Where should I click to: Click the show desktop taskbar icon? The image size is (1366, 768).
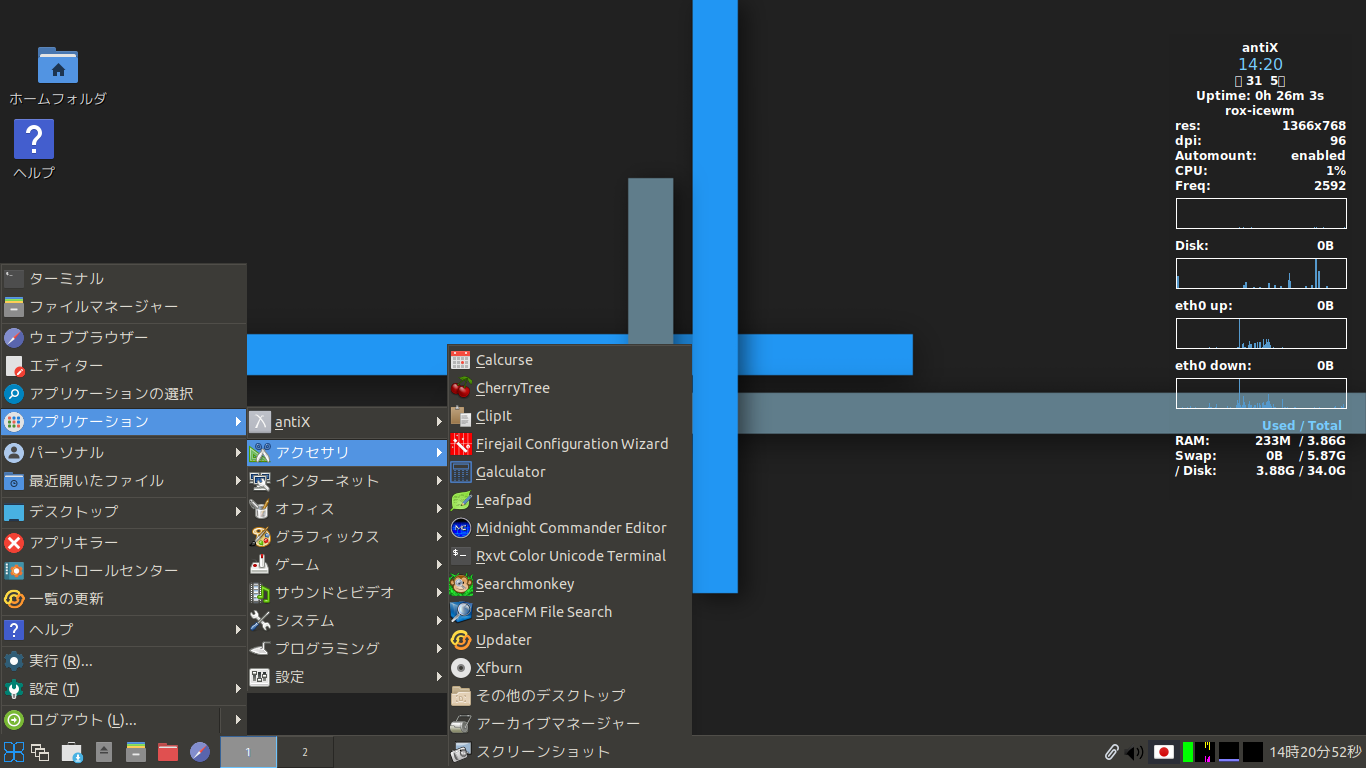tap(41, 752)
